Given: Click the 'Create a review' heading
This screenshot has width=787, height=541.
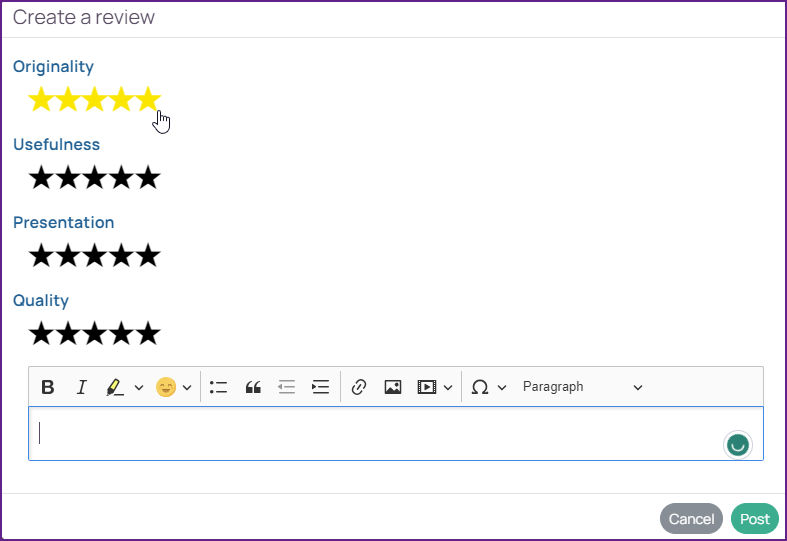Looking at the screenshot, I should click(x=84, y=17).
